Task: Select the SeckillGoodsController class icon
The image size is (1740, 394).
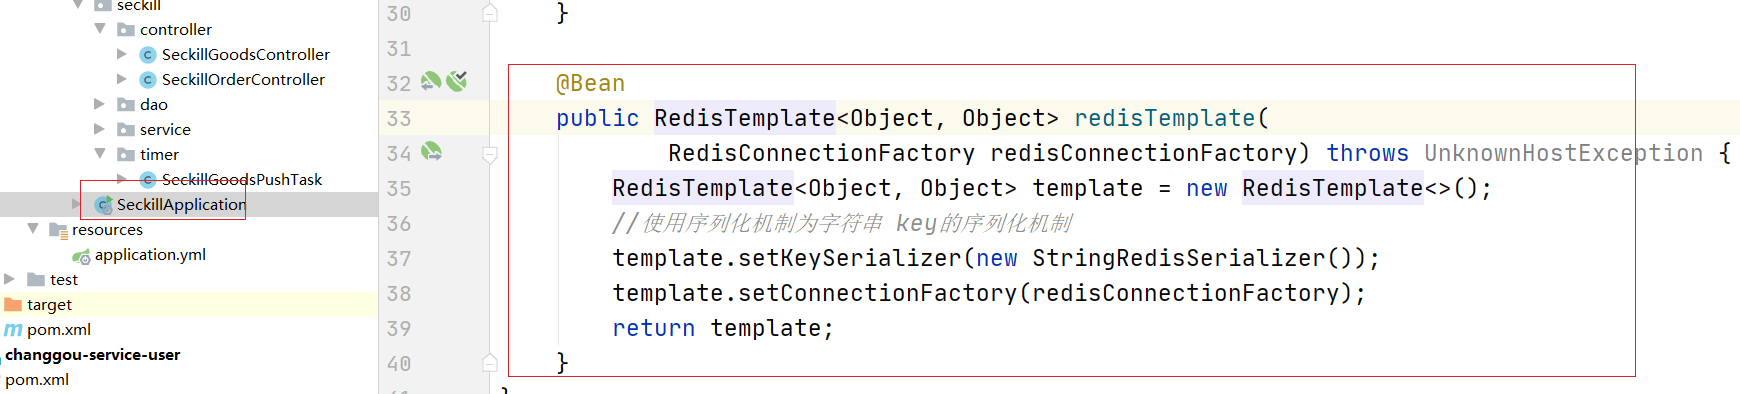Action: pyautogui.click(x=148, y=55)
